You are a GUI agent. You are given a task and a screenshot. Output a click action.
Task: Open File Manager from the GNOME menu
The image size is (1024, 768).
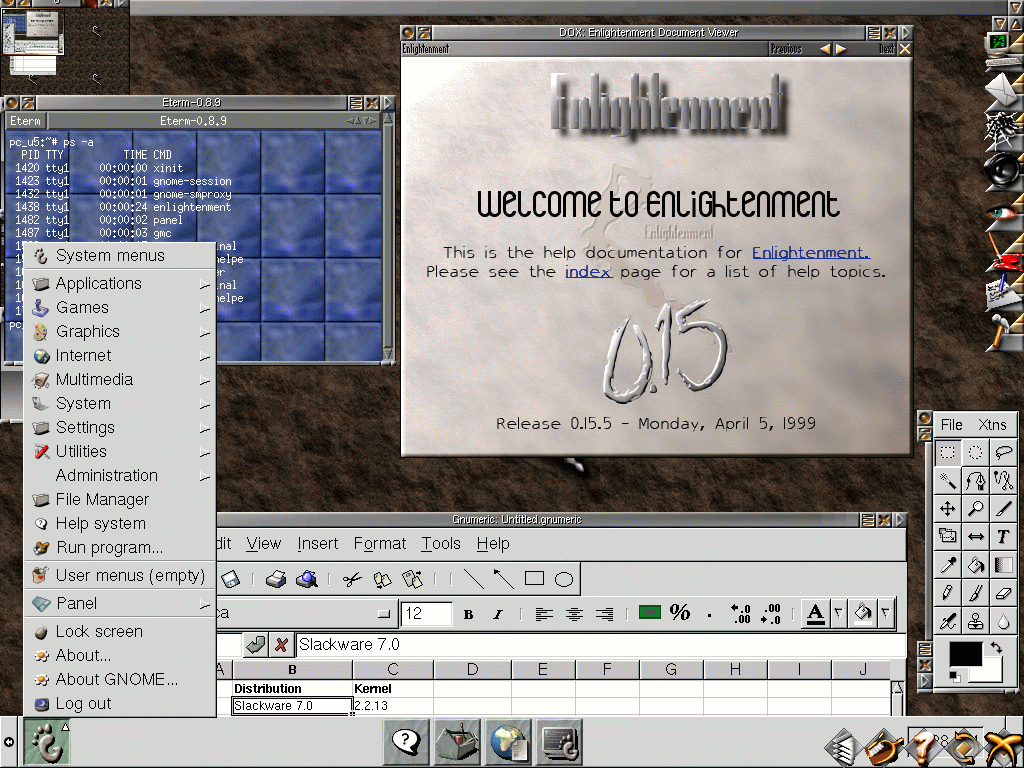pos(120,500)
